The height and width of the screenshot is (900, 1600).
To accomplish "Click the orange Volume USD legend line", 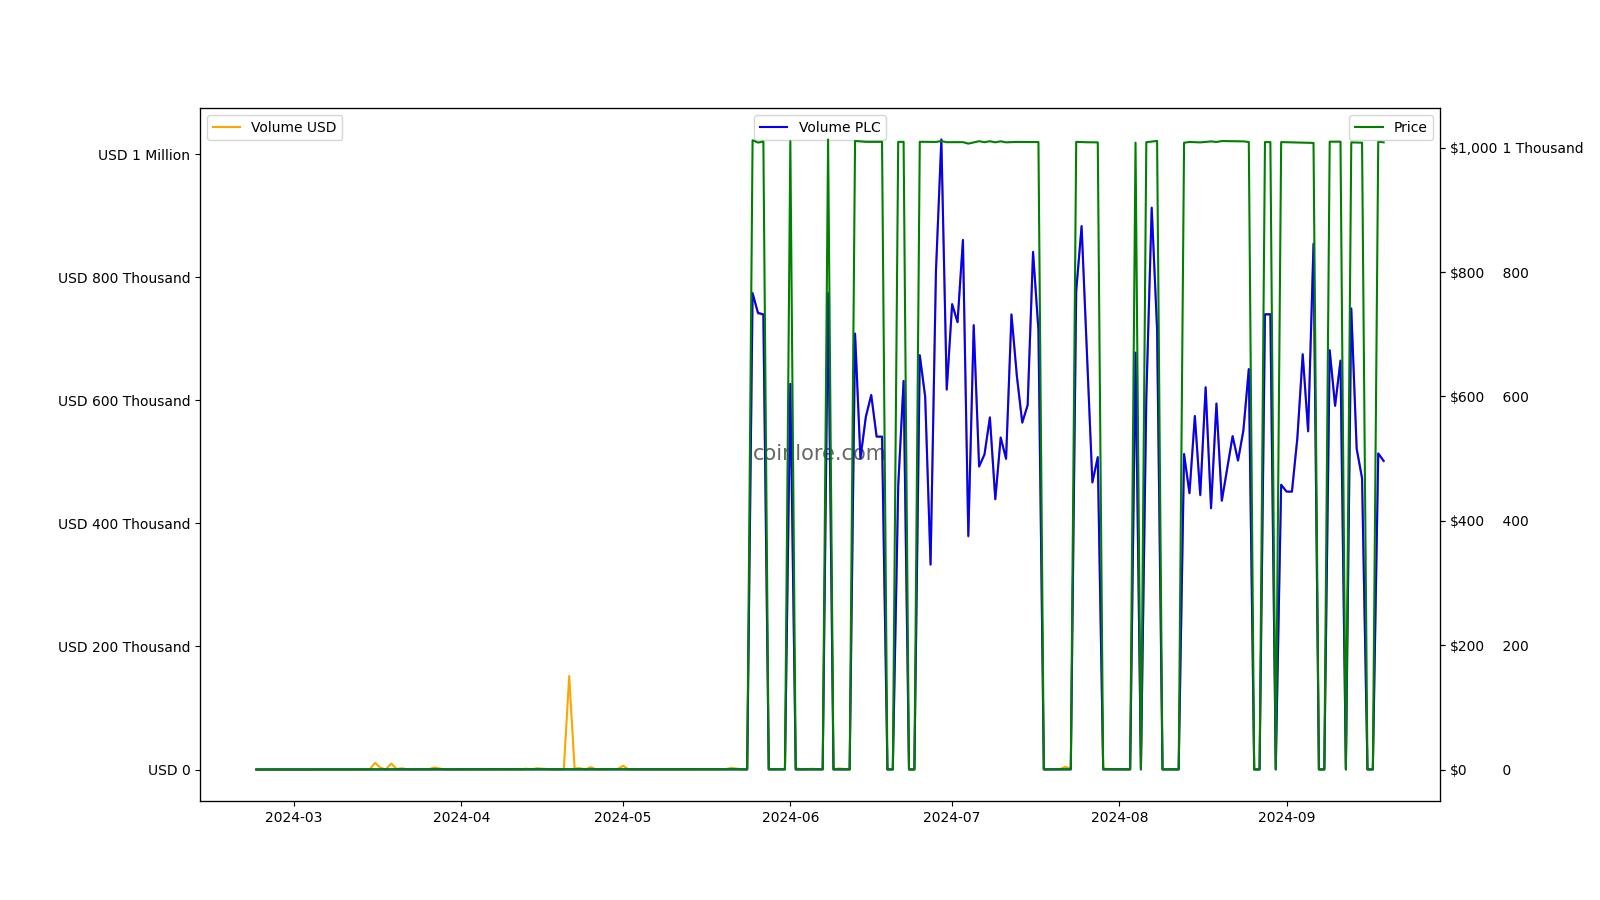I will pyautogui.click(x=227, y=127).
